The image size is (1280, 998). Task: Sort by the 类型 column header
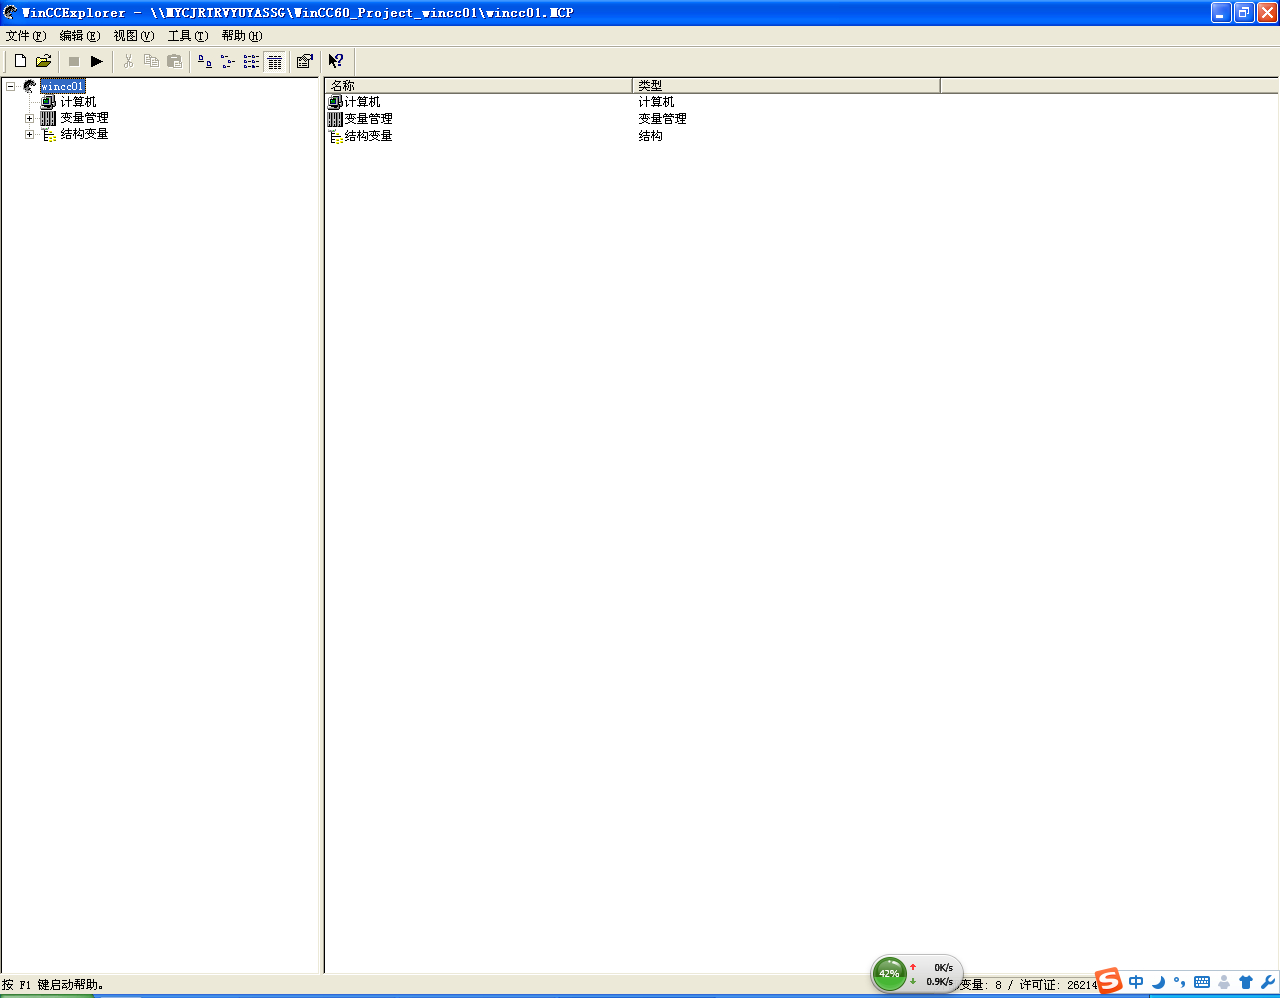coord(787,86)
